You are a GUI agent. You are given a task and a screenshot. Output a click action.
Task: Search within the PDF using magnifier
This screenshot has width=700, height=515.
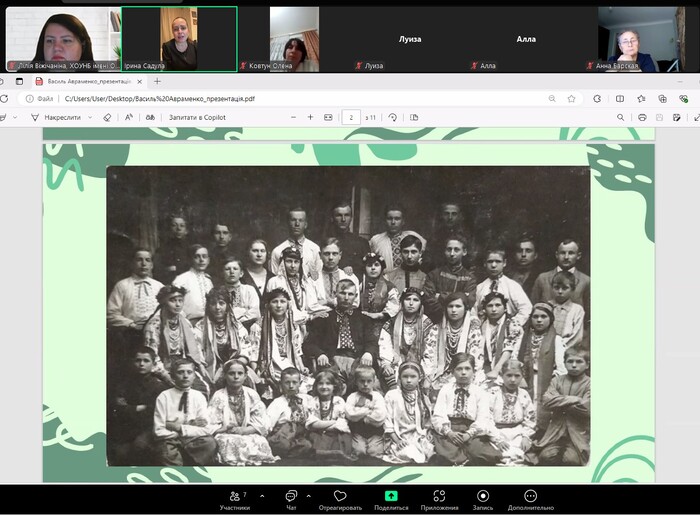(x=621, y=117)
